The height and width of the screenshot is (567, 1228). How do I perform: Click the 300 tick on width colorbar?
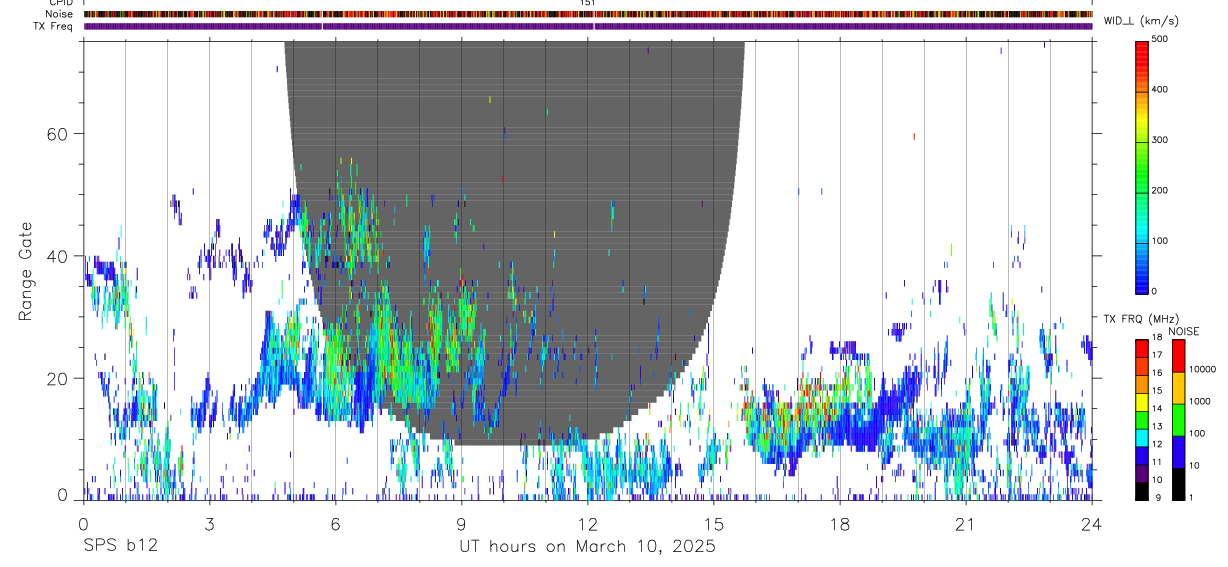click(1162, 140)
